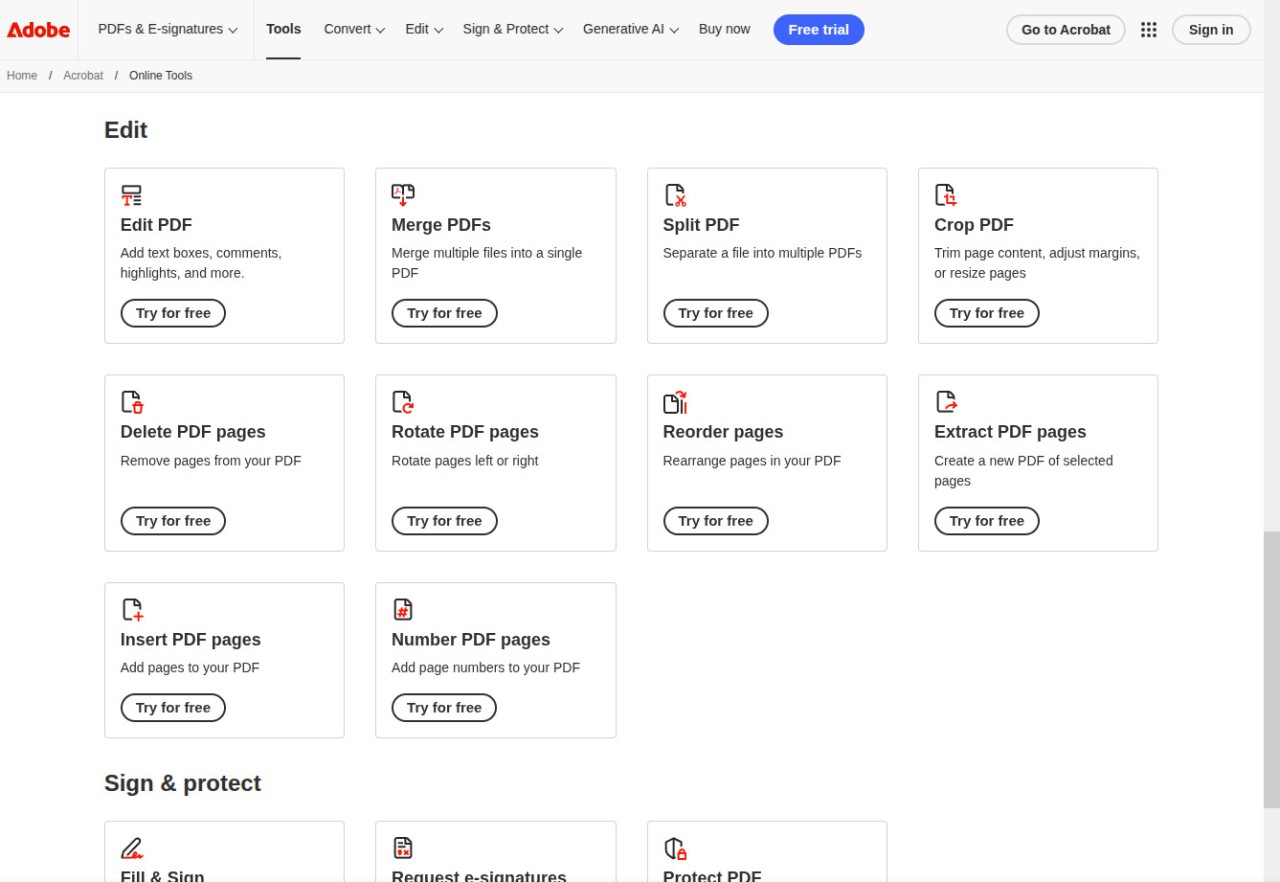Select the Tools tab in navigation
The image size is (1280, 882).
(x=283, y=30)
